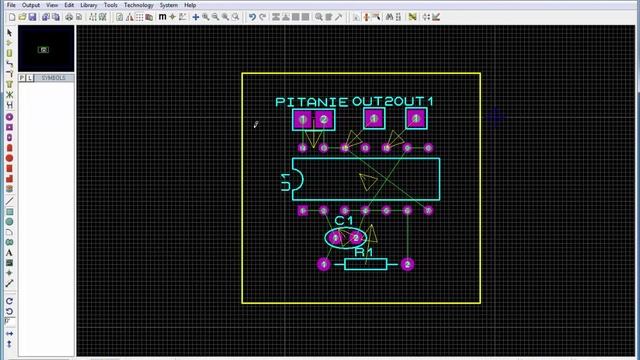Click pad 2 of resistor R1

[x=407, y=264]
